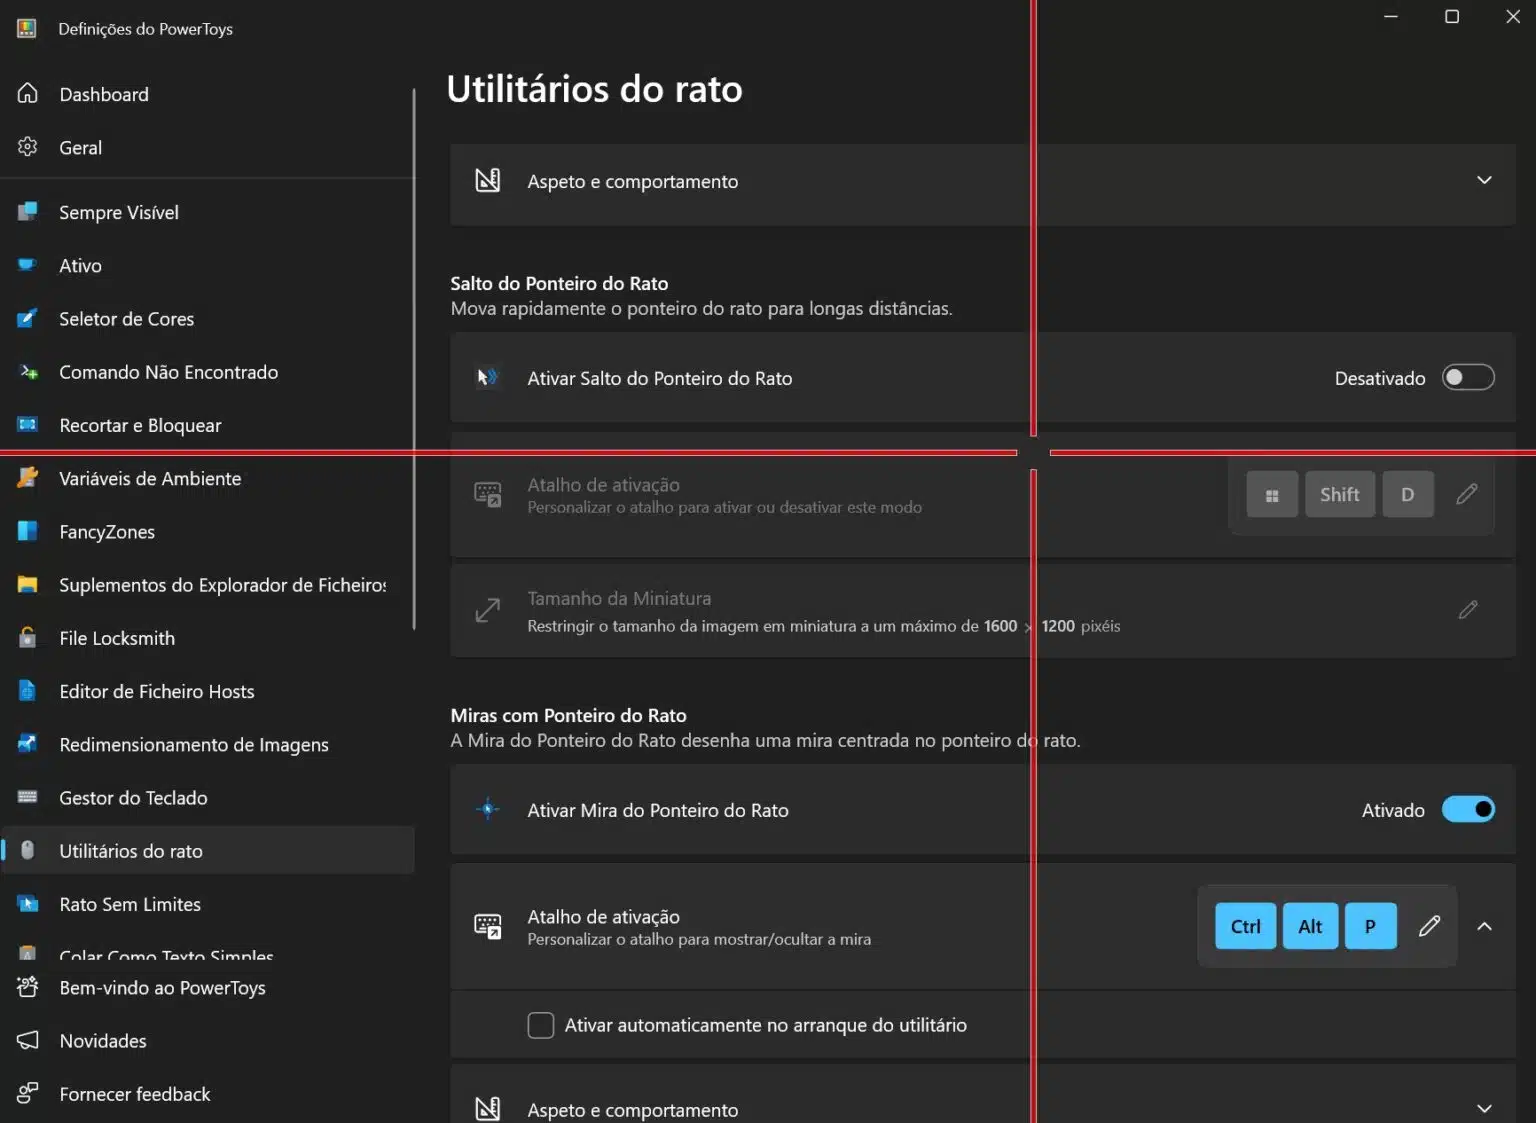
Task: Click the keyboard icon beside mira Atalho de ativação
Action: pyautogui.click(x=488, y=926)
